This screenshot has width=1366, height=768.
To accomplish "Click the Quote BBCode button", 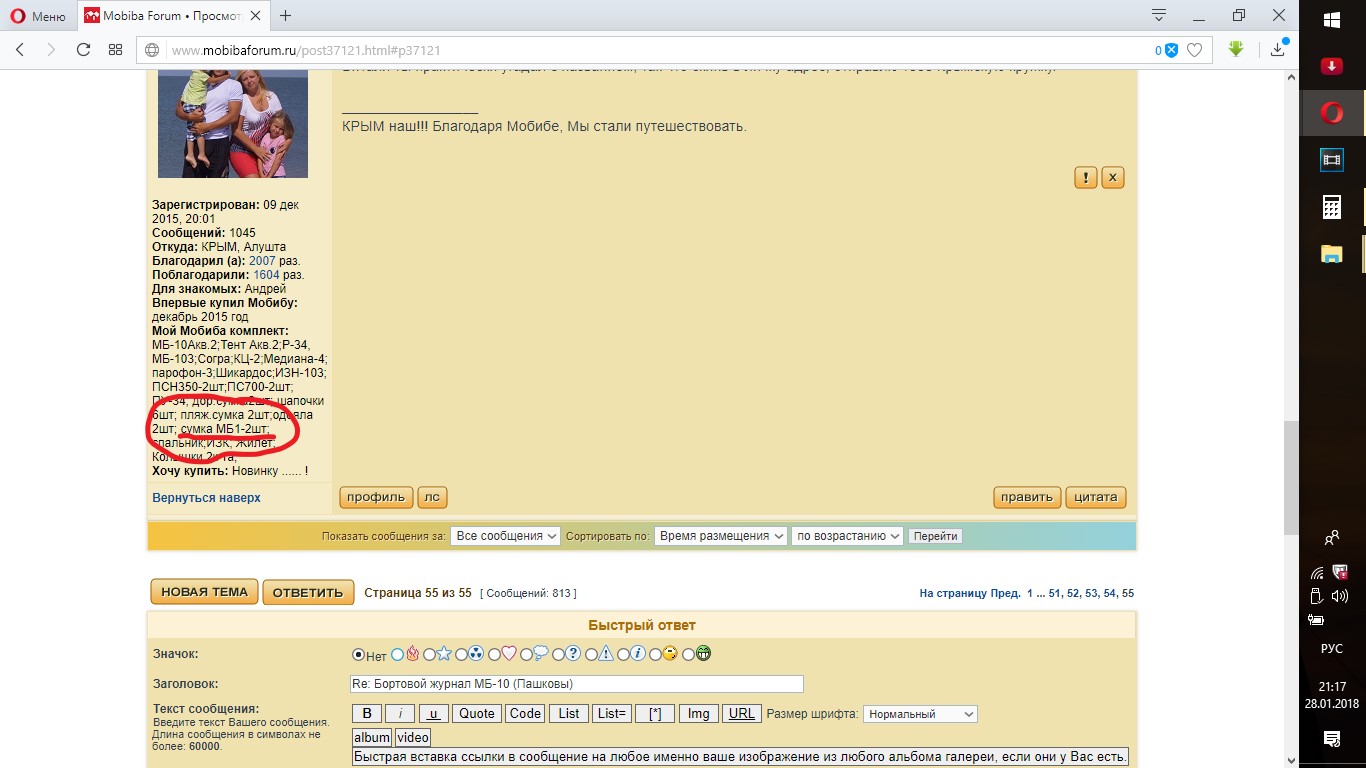I will (477, 713).
